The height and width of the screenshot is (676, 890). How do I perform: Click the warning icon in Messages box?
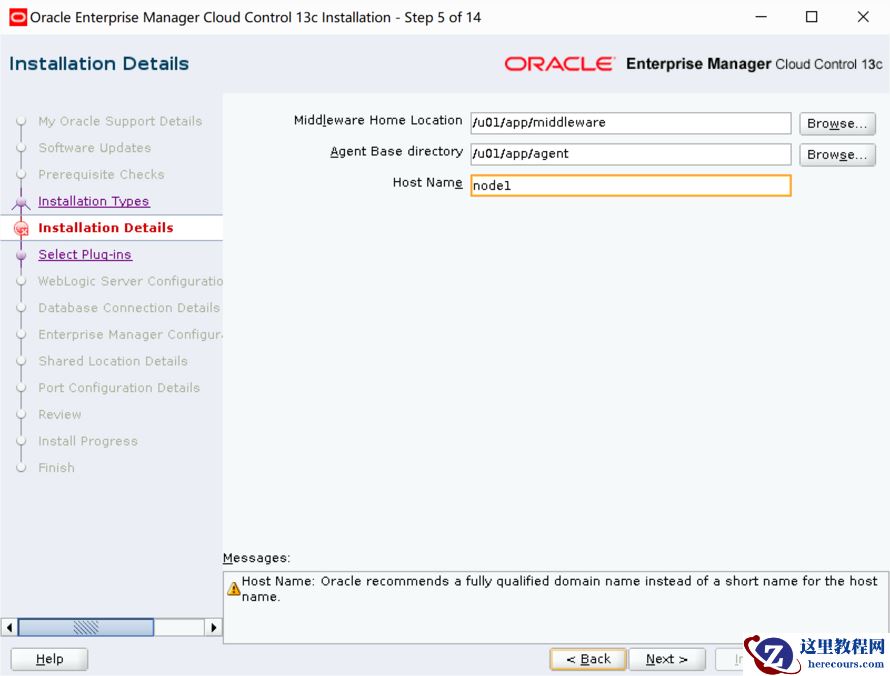233,589
